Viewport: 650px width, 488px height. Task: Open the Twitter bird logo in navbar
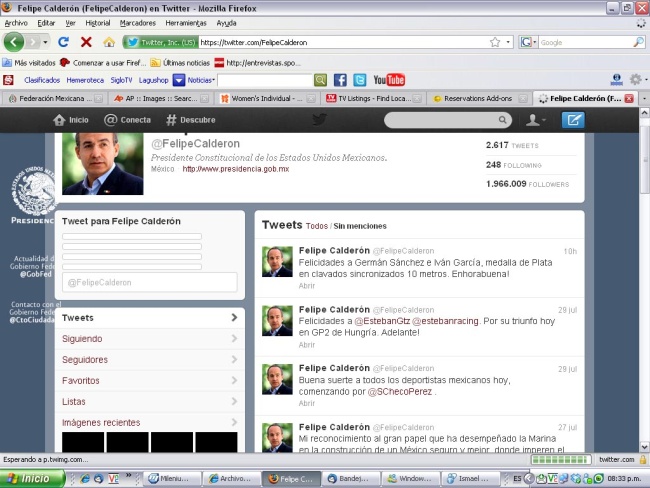tap(319, 120)
